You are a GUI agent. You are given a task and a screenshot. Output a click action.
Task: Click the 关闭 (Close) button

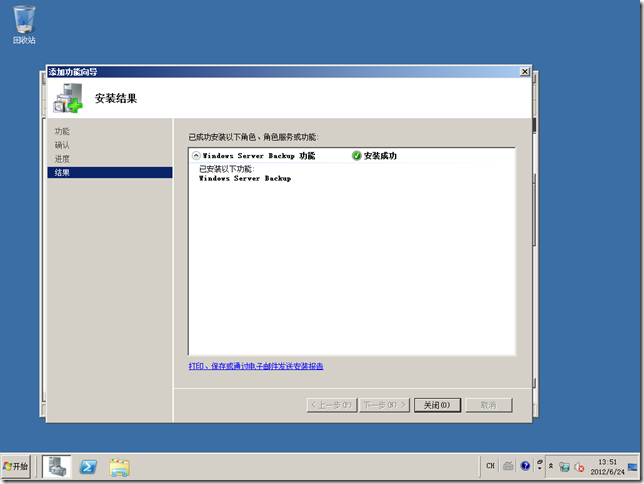click(x=437, y=405)
